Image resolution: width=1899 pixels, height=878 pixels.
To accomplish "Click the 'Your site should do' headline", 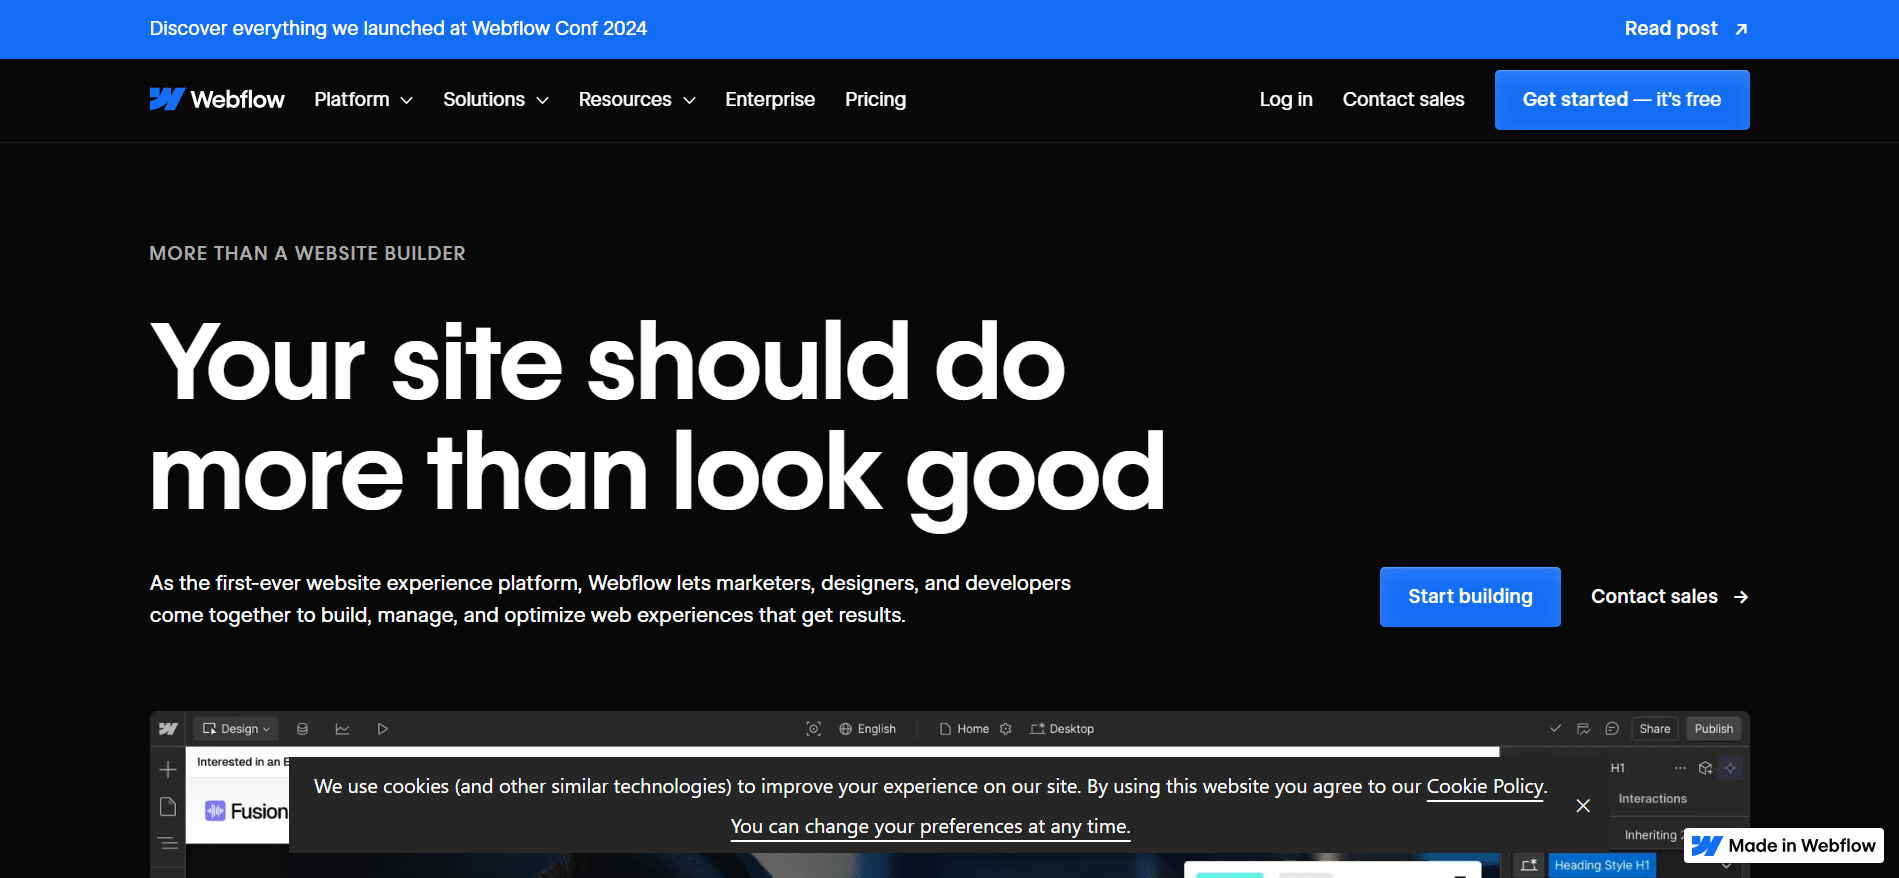I will 608,361.
